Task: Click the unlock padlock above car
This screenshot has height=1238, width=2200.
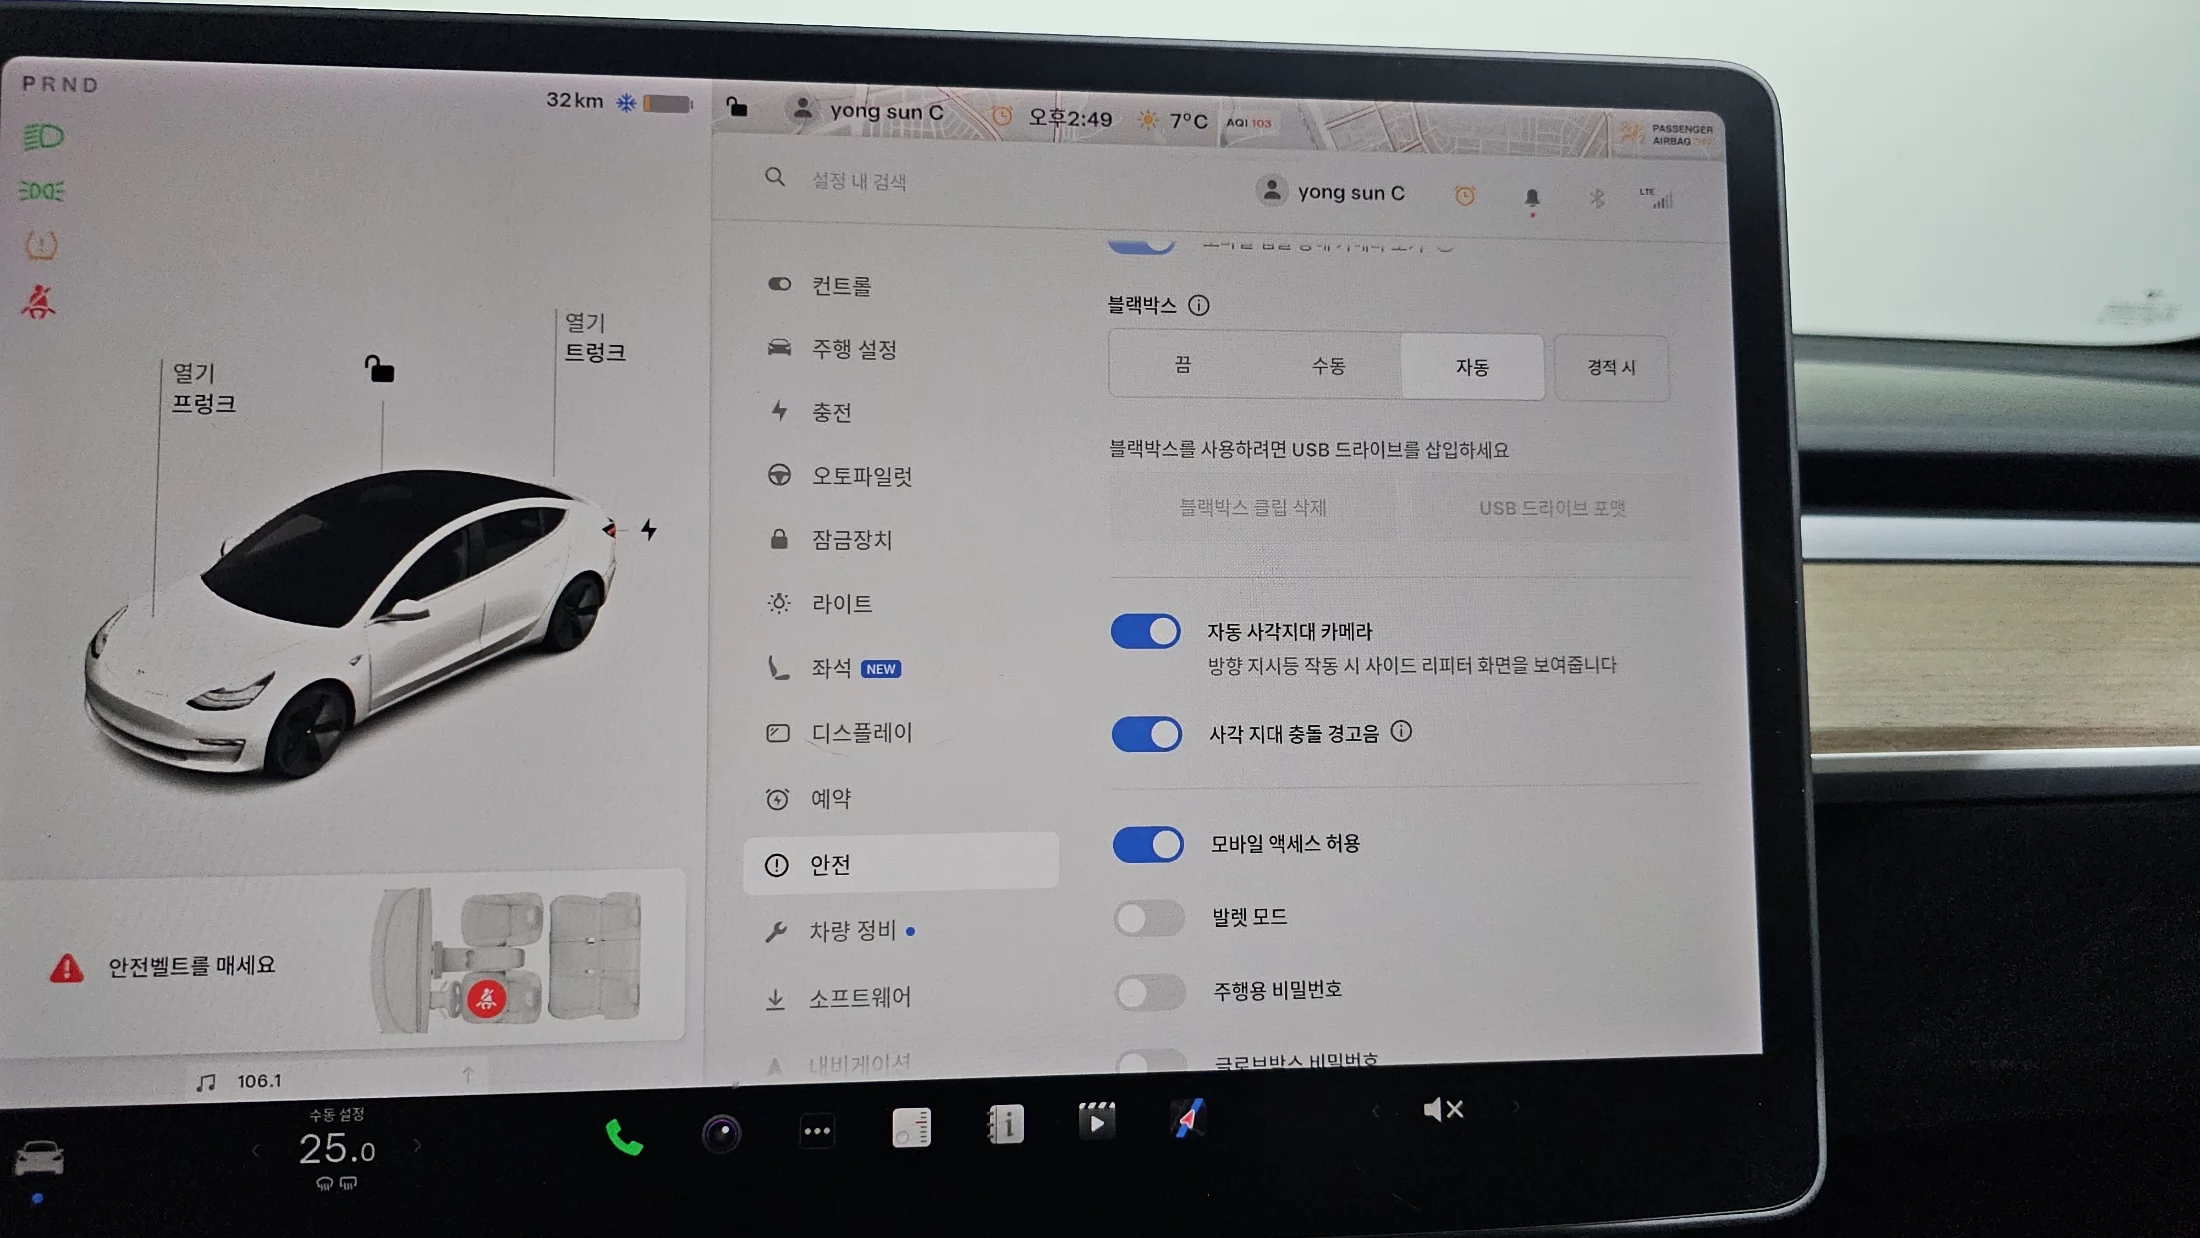Action: 379,369
